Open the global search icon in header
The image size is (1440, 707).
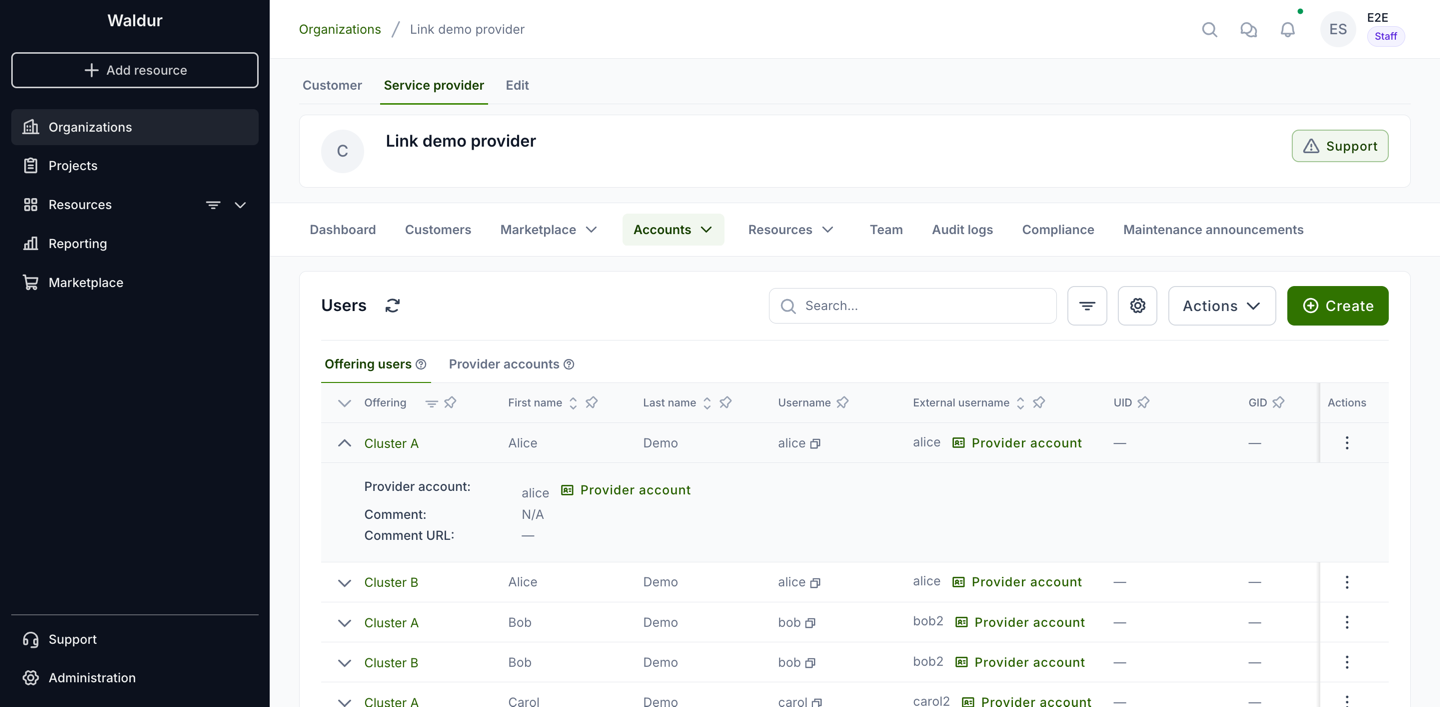(1209, 29)
